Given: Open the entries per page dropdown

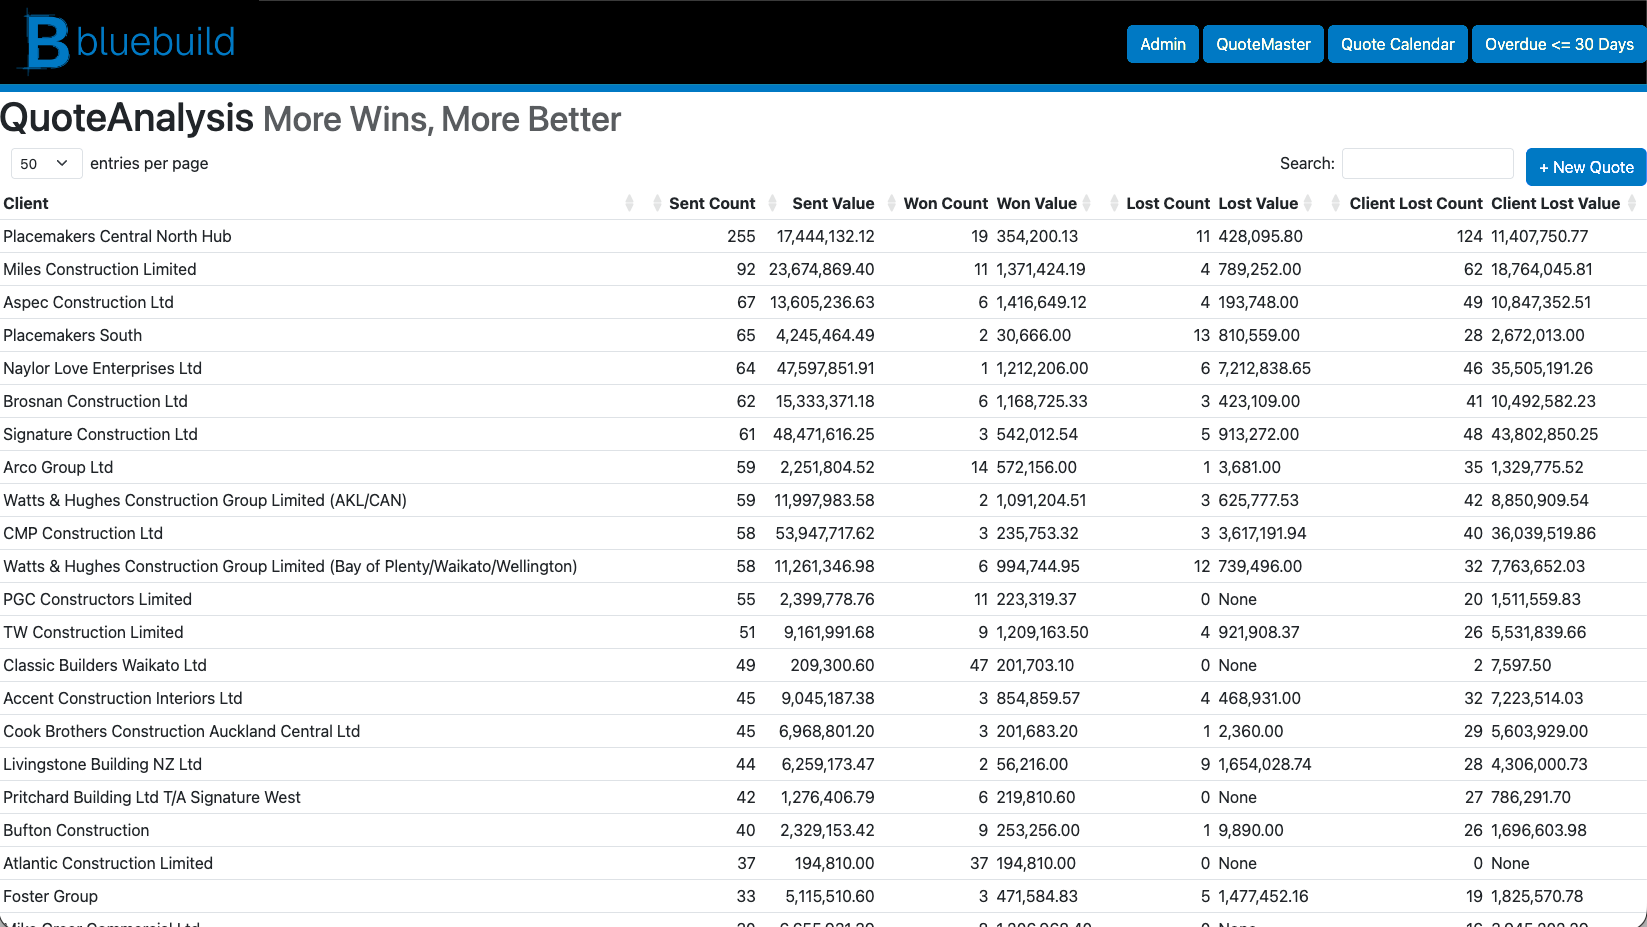Looking at the screenshot, I should click(46, 163).
